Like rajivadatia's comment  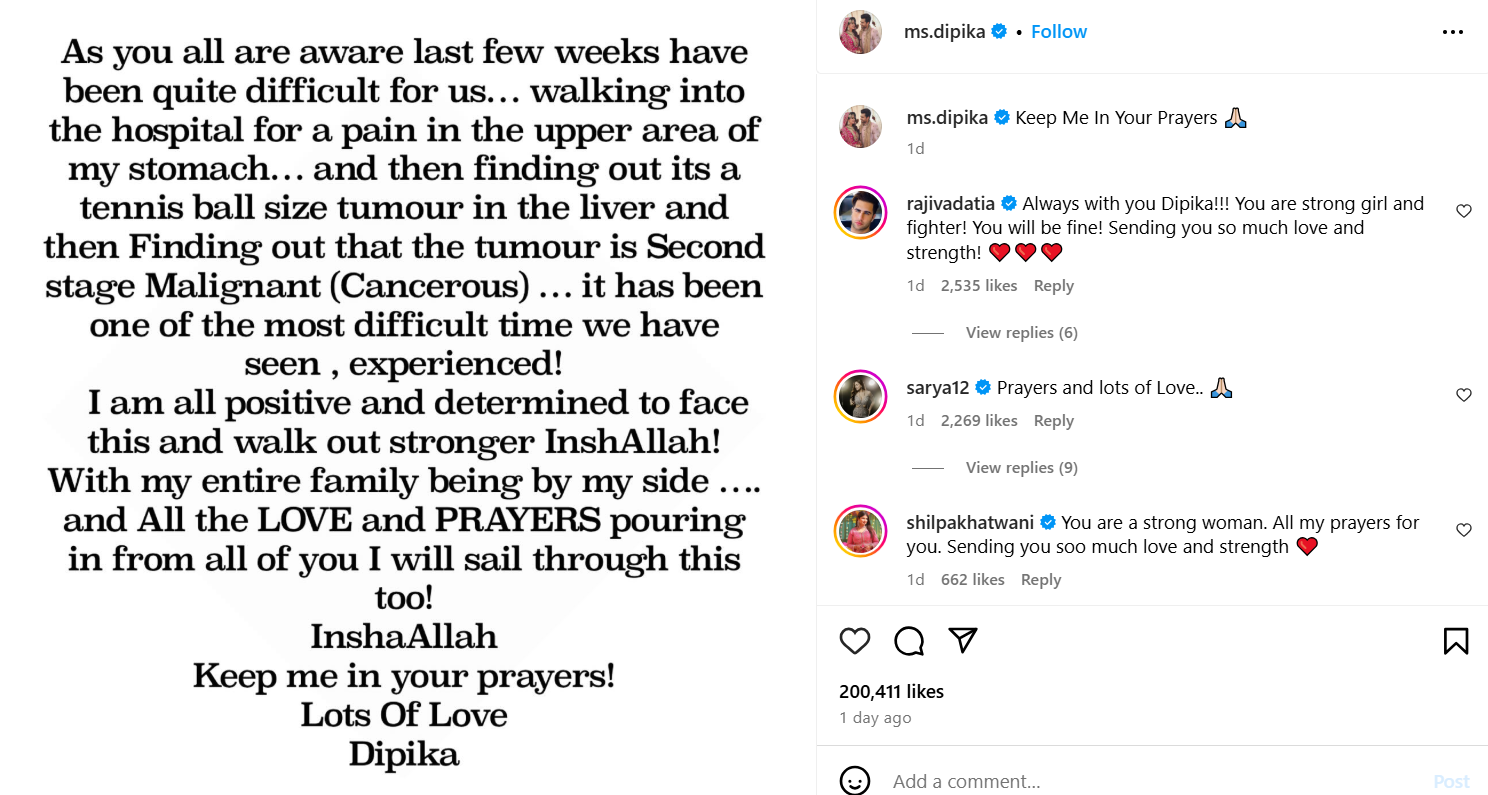[x=1464, y=211]
